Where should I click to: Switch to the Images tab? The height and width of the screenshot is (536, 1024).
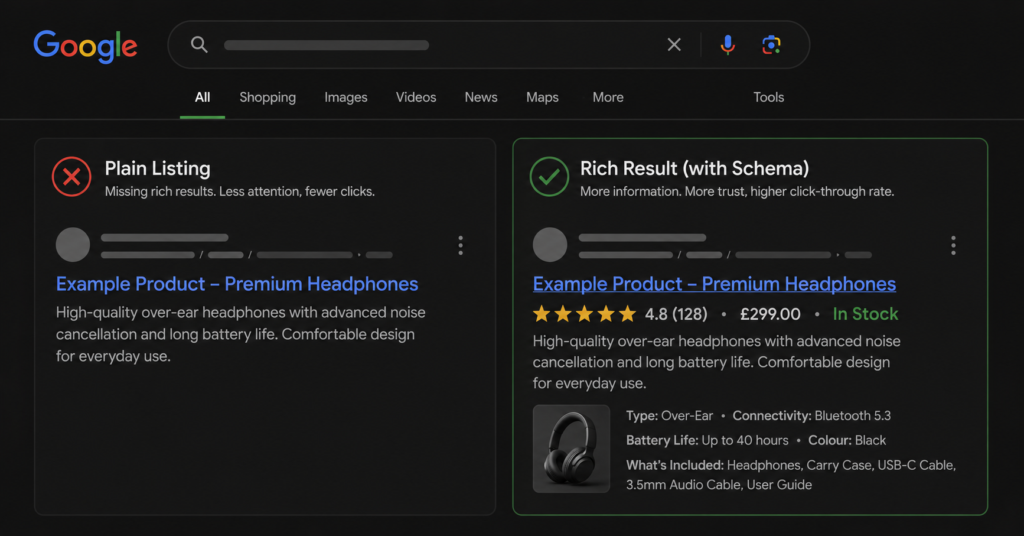pyautogui.click(x=346, y=97)
